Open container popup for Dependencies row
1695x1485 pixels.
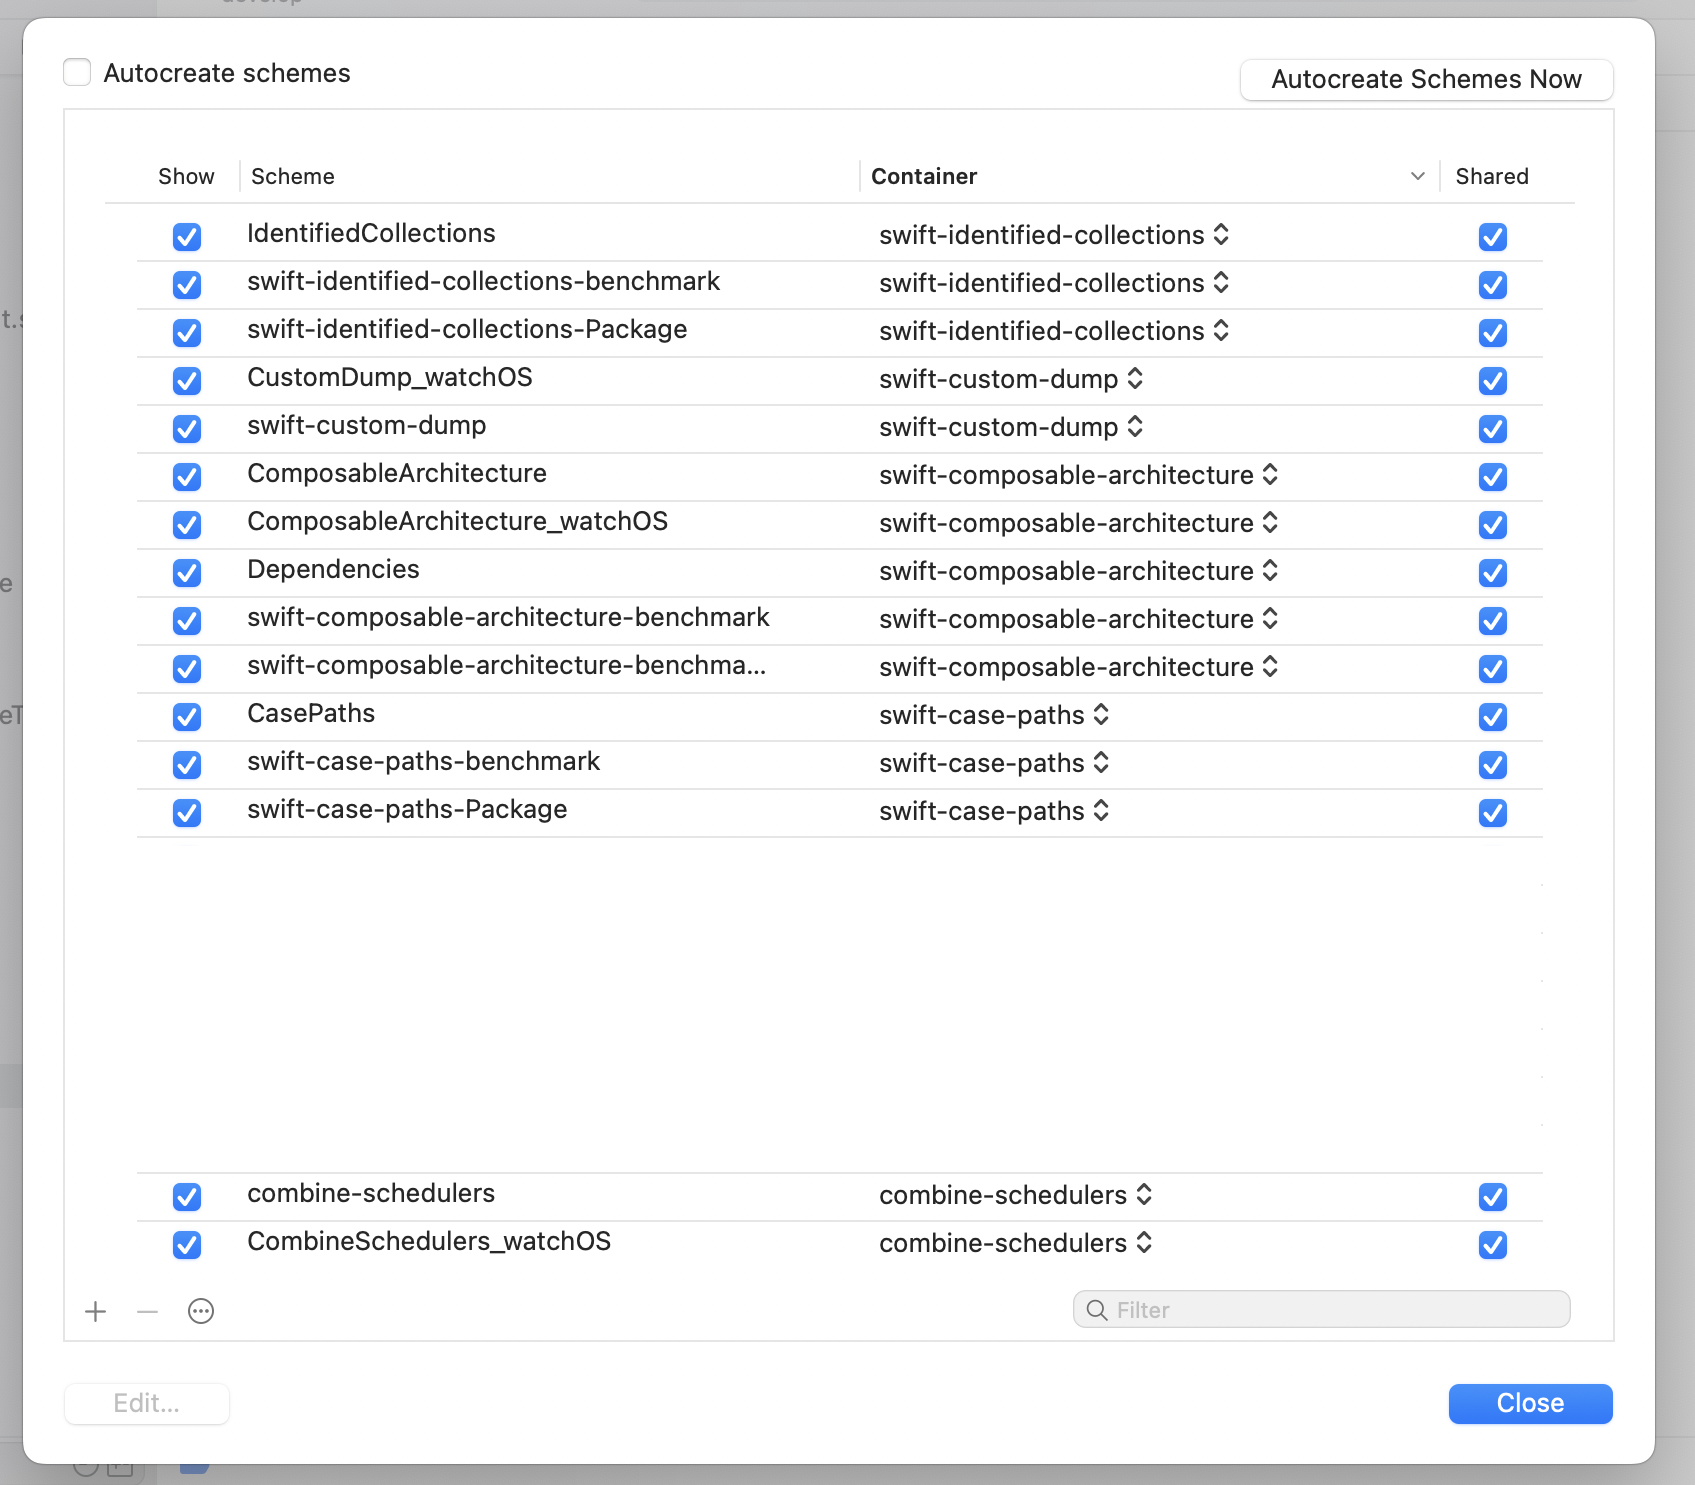[1079, 571]
